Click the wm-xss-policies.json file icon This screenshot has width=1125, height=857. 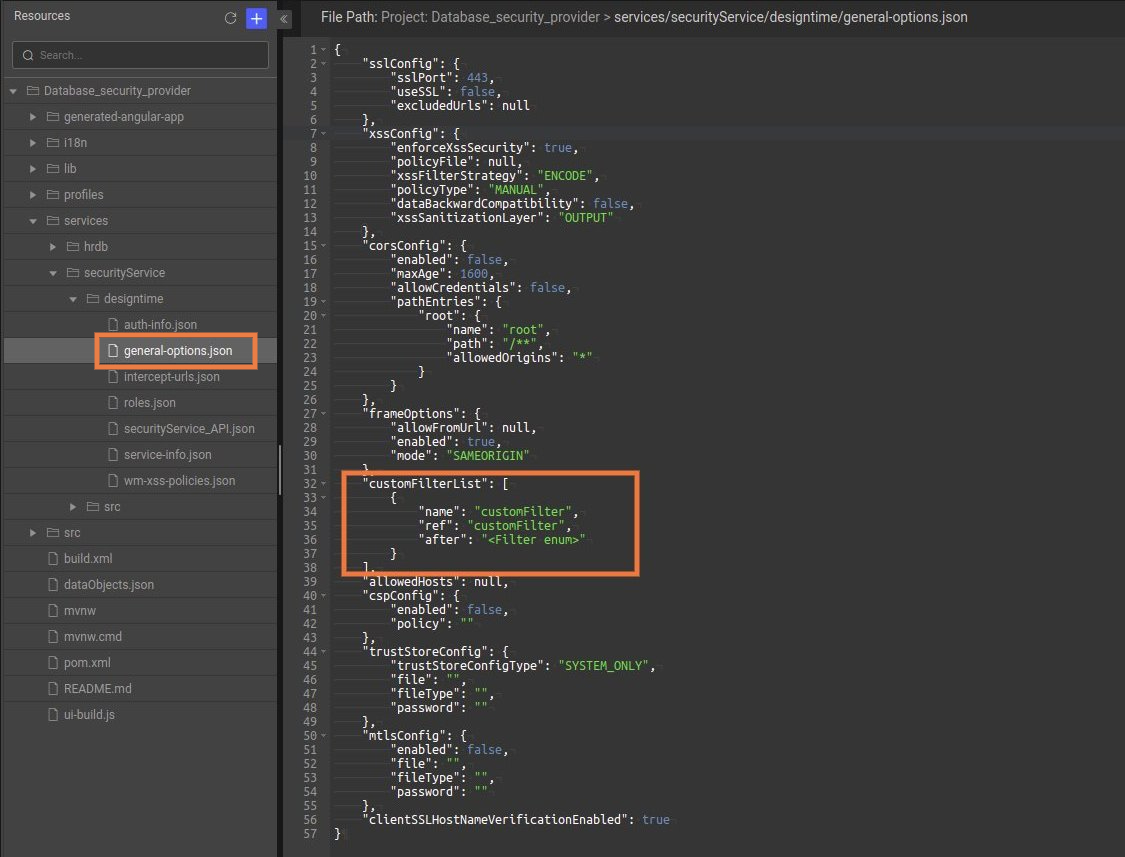110,481
